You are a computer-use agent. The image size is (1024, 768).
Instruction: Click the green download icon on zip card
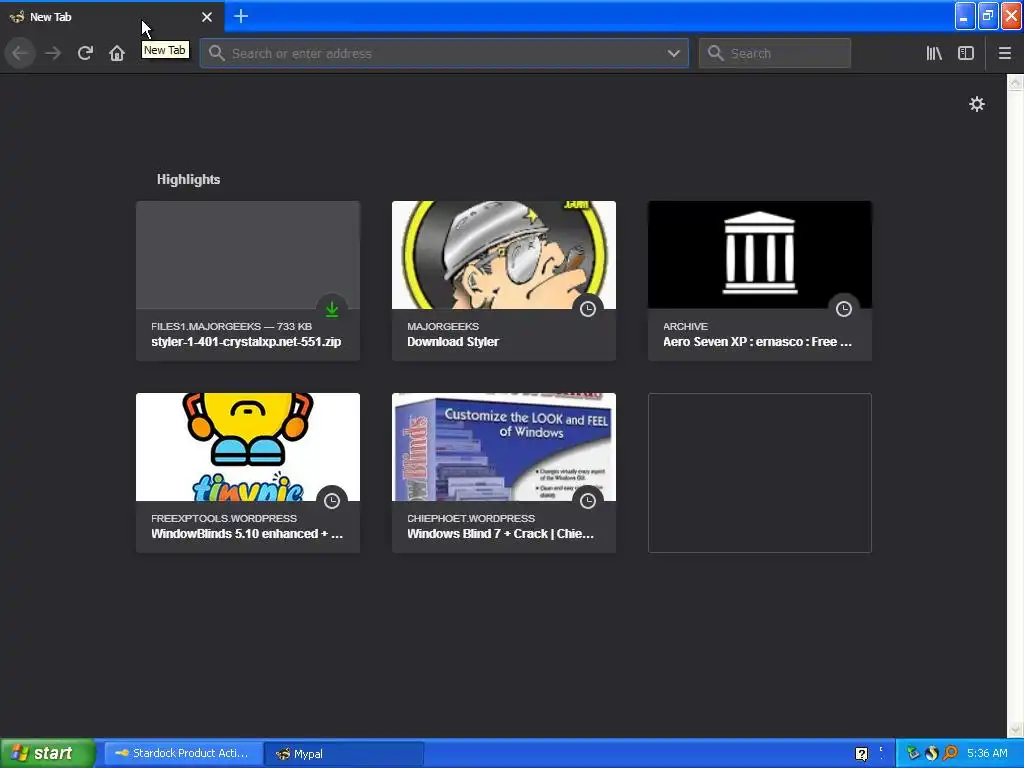(x=332, y=309)
